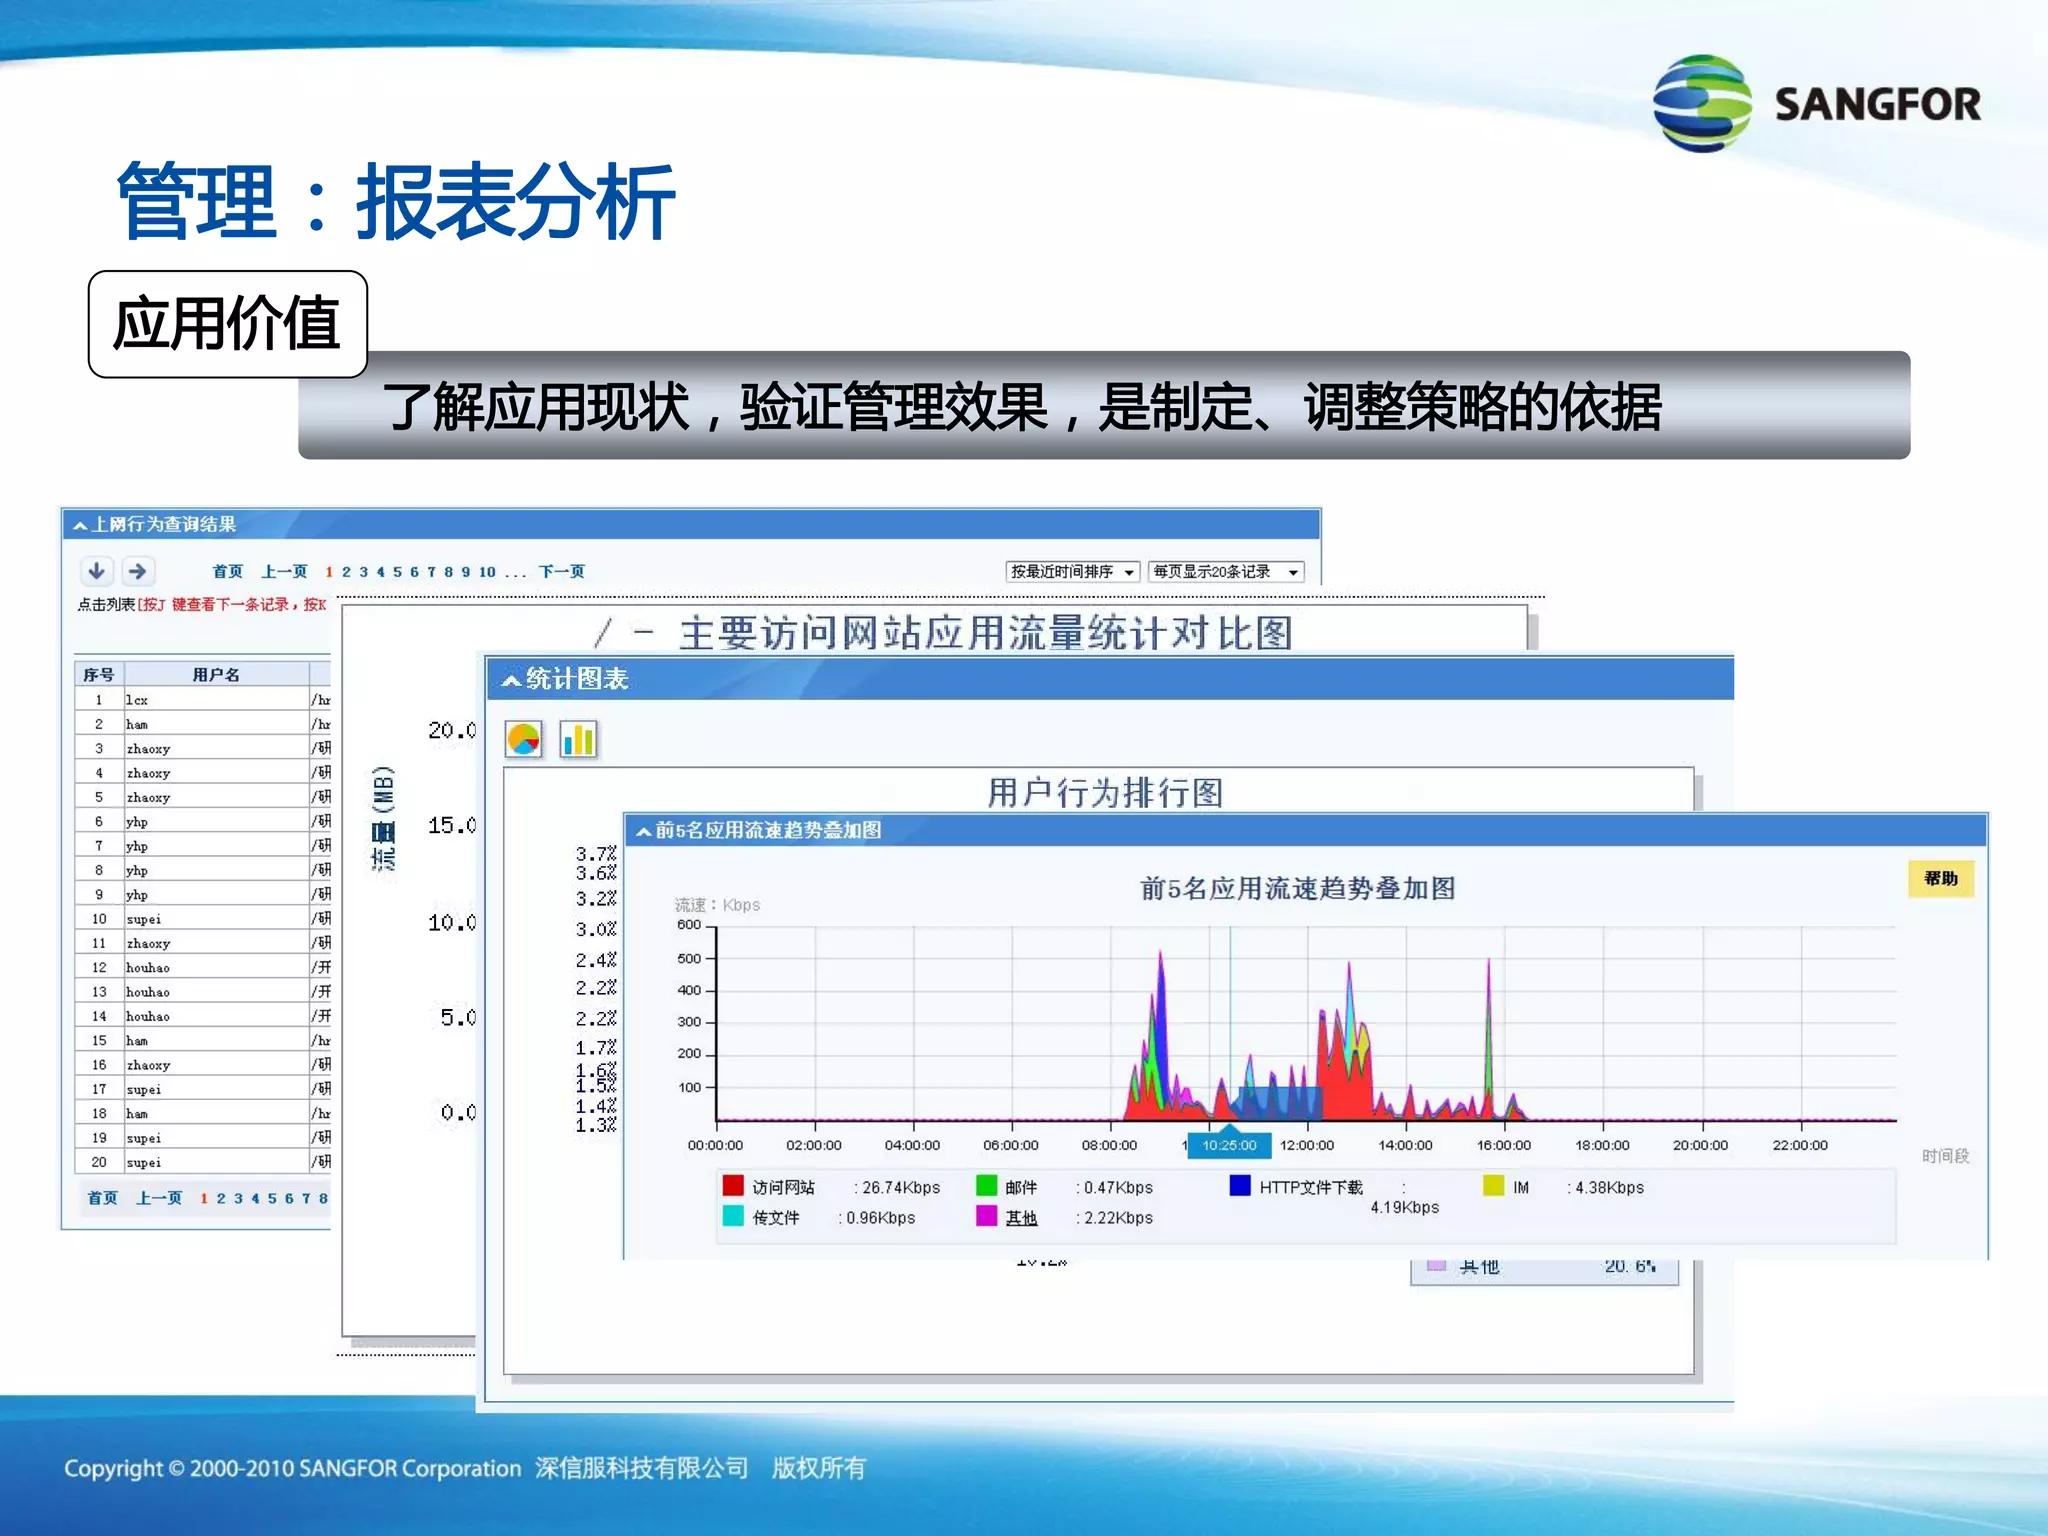2048x1536 pixels.
Task: Click the green 邮件 legend swatch
Action: 986,1186
